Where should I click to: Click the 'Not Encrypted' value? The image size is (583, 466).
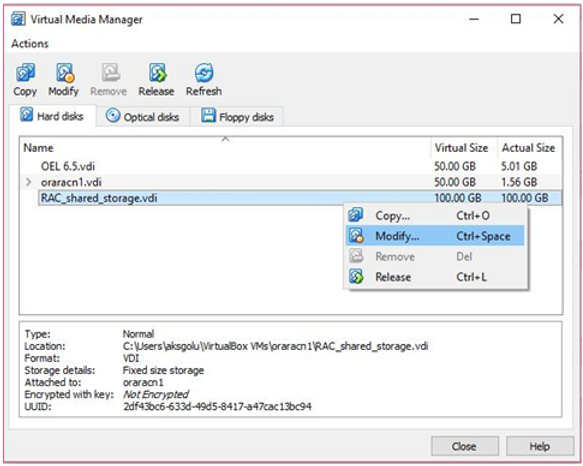pos(156,394)
